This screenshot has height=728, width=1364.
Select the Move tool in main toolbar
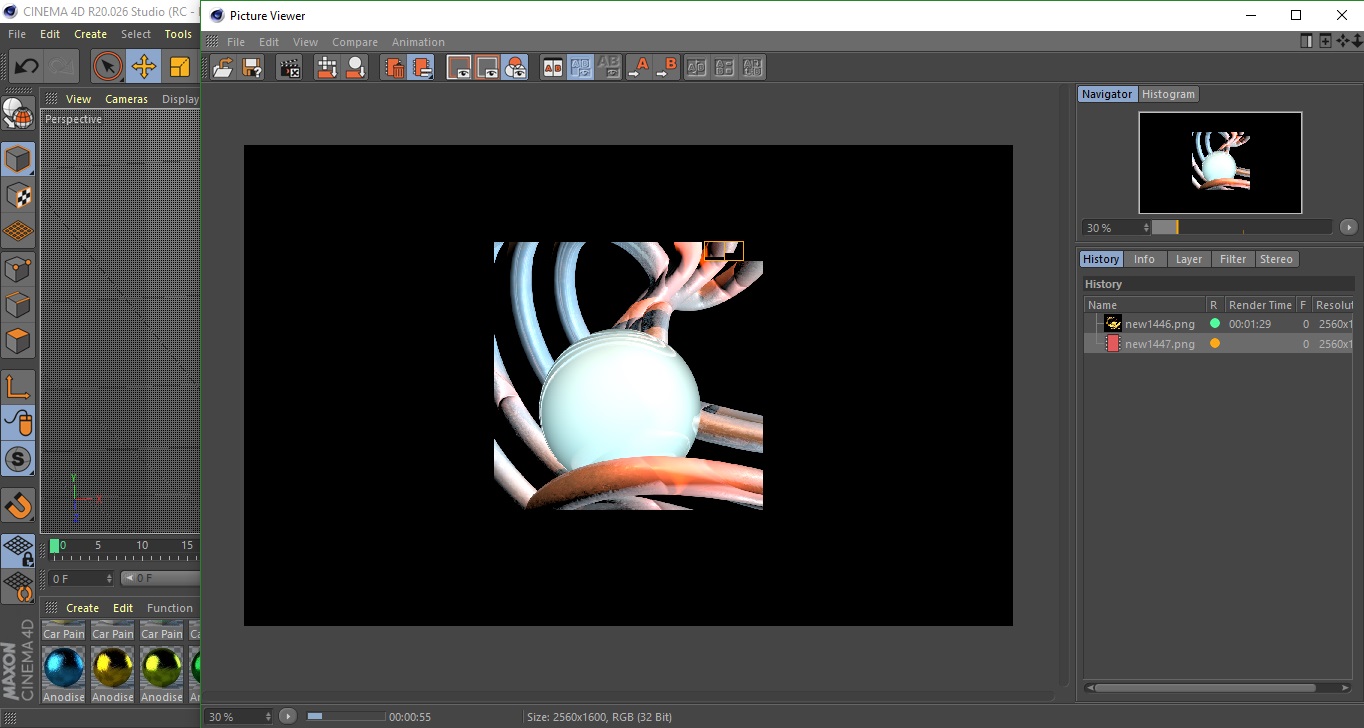(x=143, y=67)
